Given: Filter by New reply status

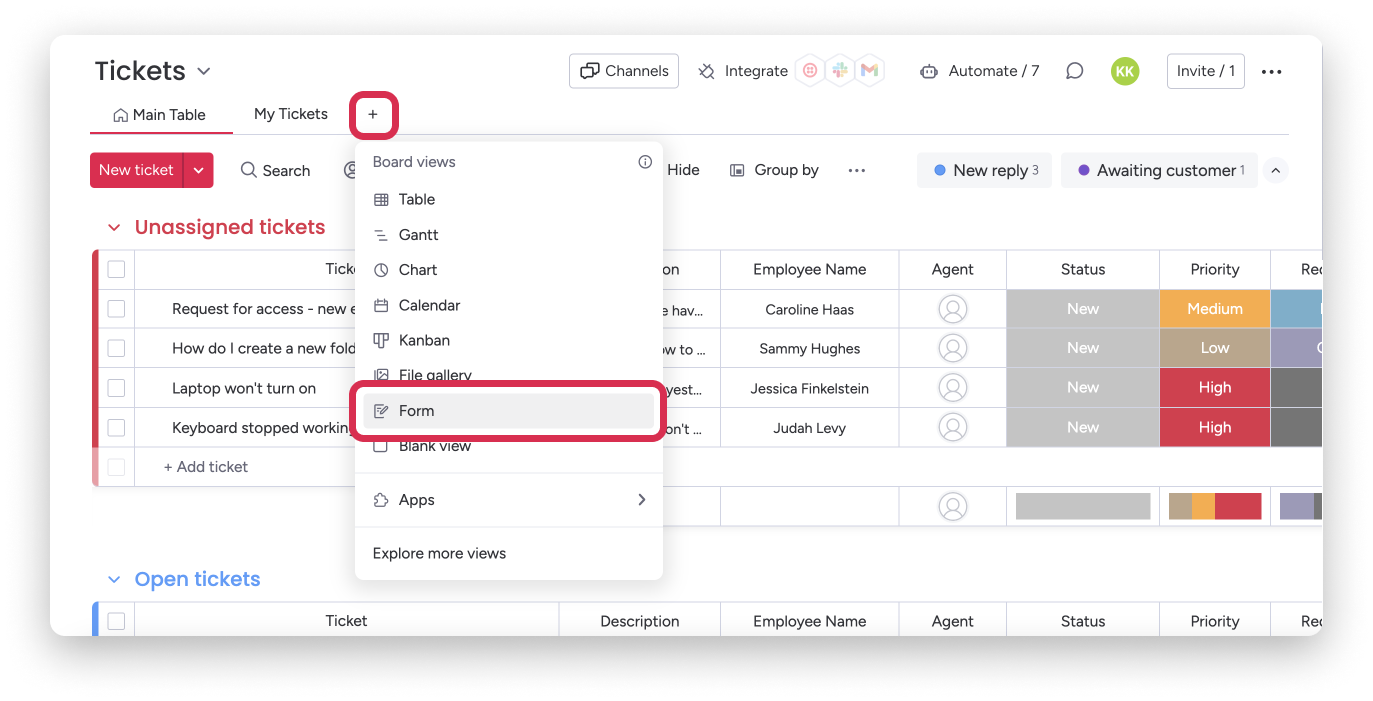Looking at the screenshot, I should (984, 170).
